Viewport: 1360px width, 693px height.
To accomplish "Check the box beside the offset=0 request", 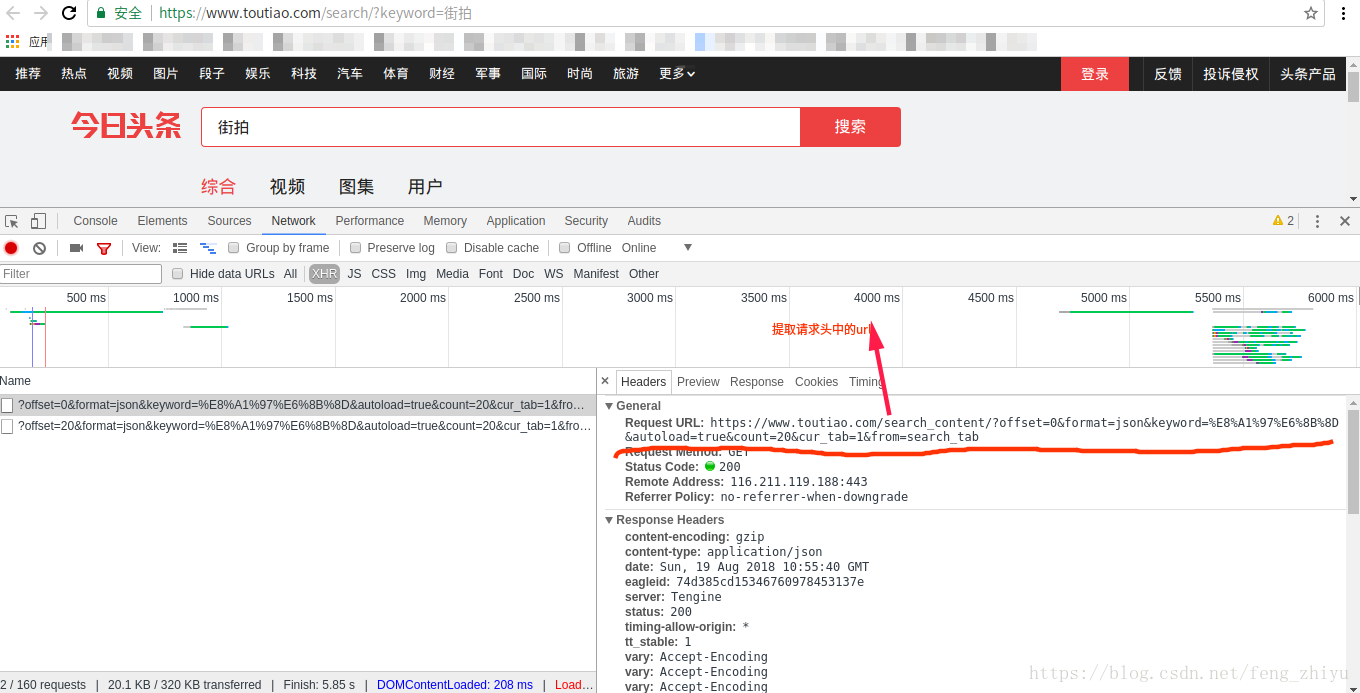I will coord(7,405).
